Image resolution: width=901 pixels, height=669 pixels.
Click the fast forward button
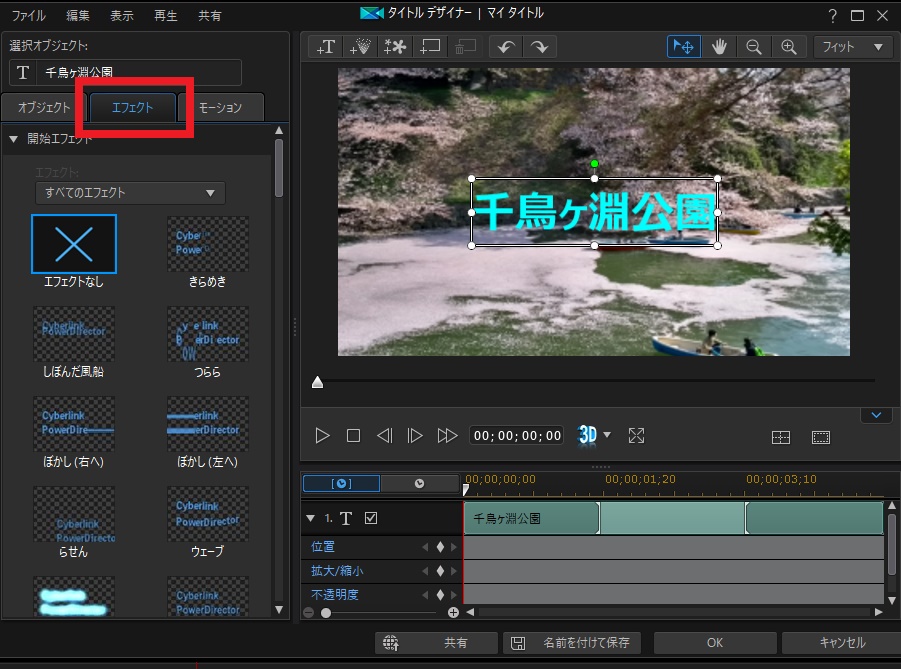(x=447, y=436)
